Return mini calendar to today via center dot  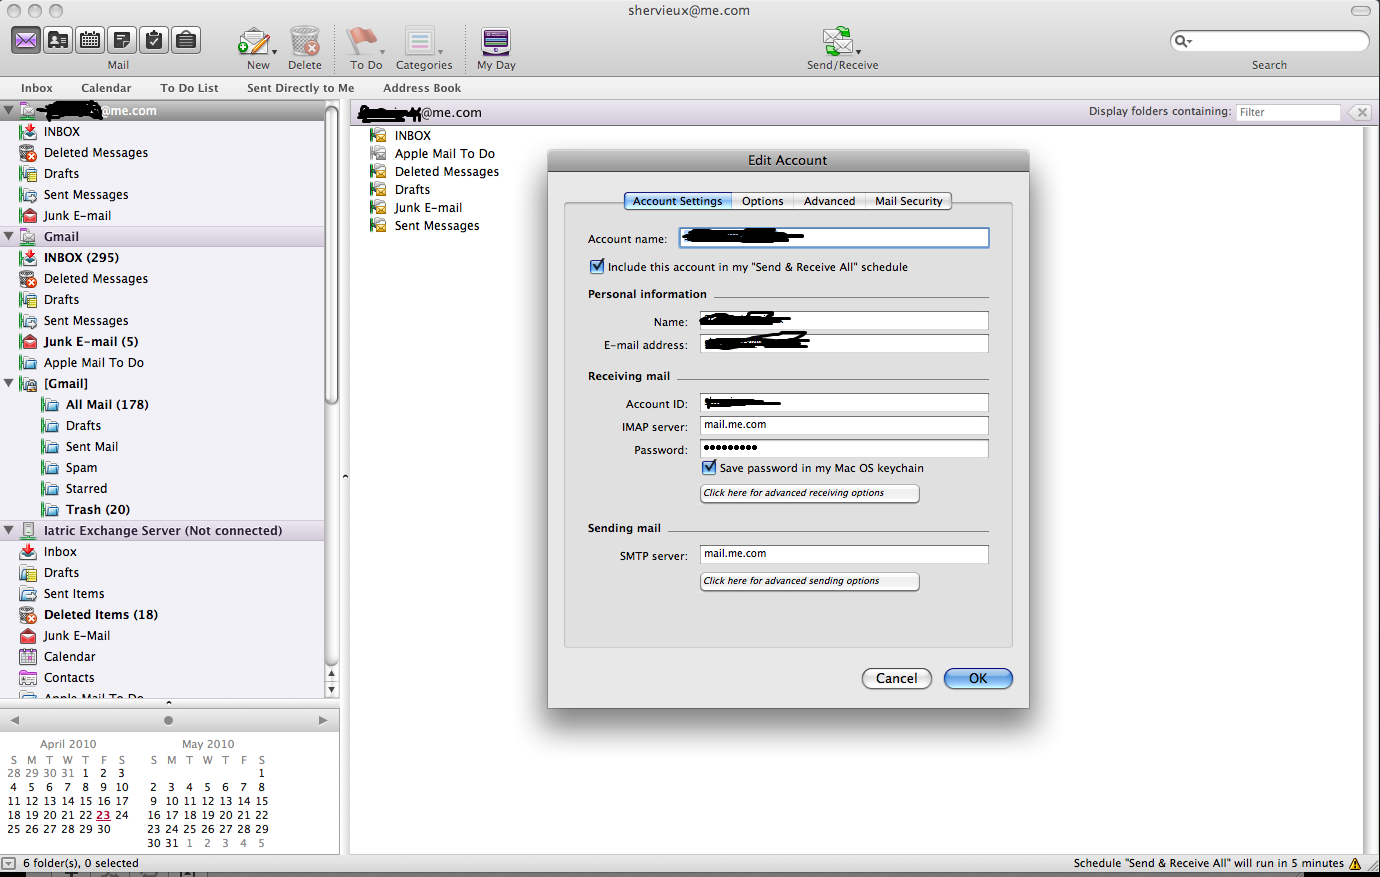tap(168, 720)
